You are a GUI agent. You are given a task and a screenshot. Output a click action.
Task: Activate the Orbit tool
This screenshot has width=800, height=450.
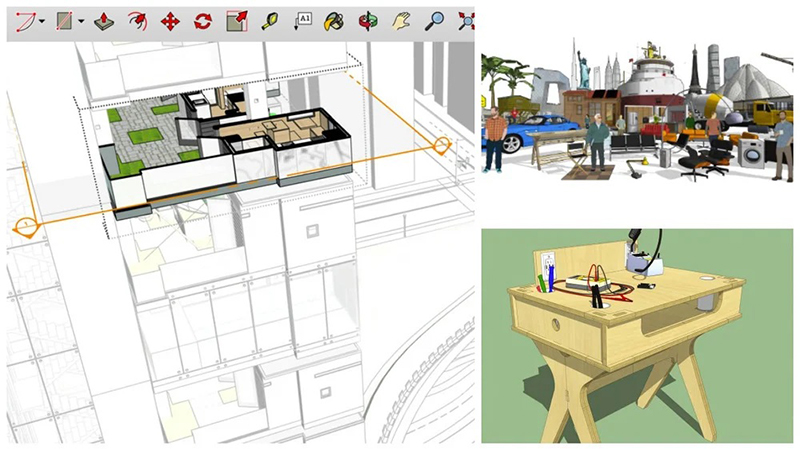click(368, 21)
